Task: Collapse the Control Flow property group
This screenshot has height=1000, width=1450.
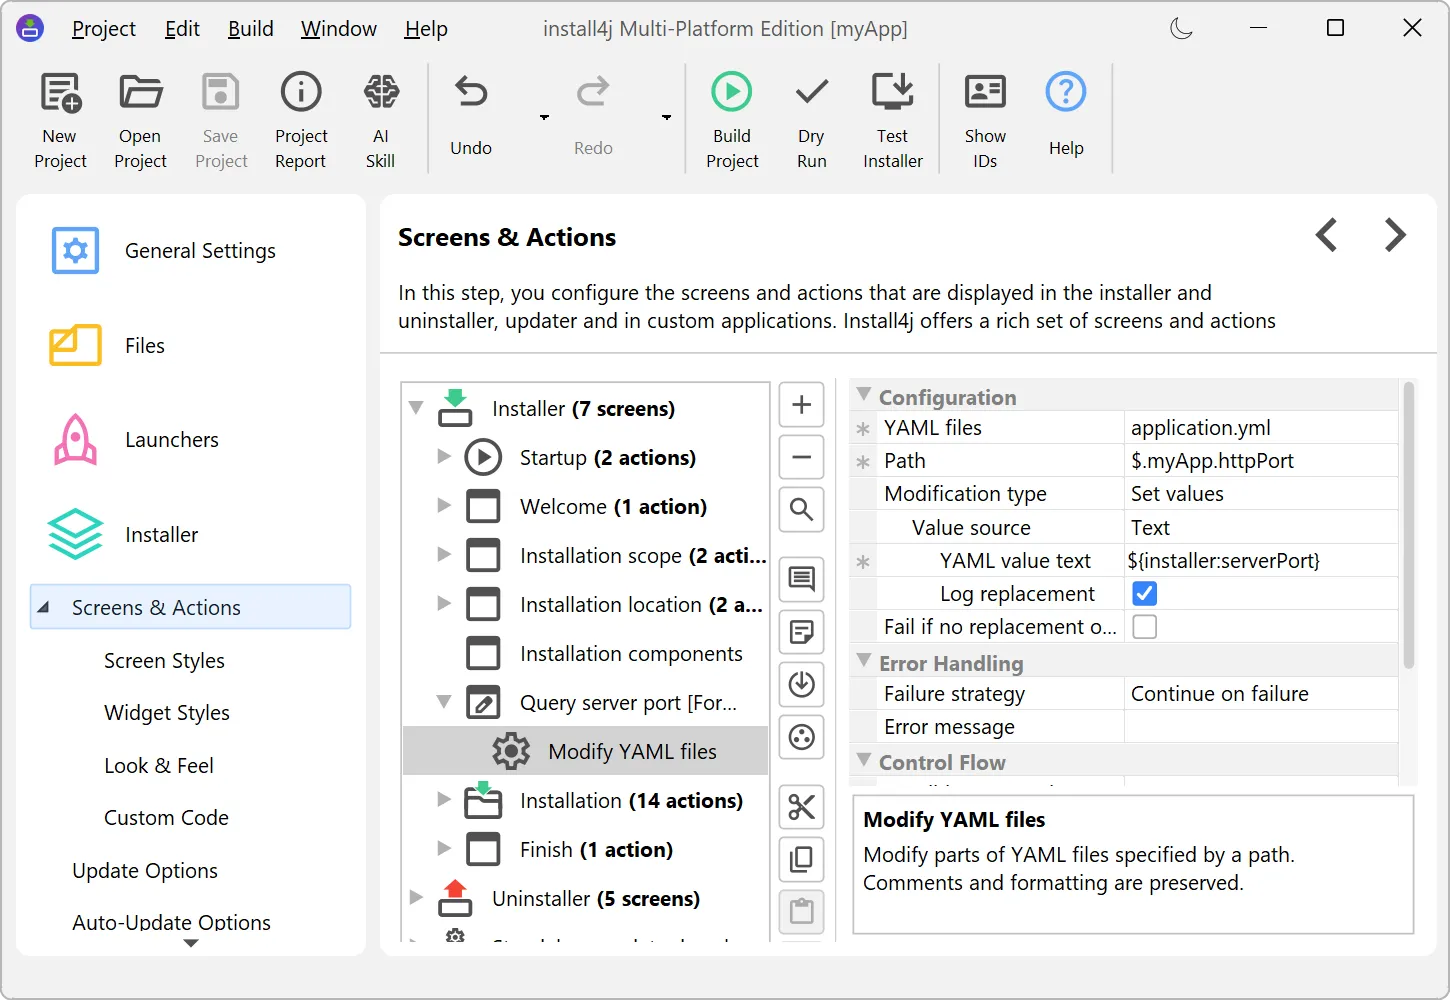Action: pos(864,760)
